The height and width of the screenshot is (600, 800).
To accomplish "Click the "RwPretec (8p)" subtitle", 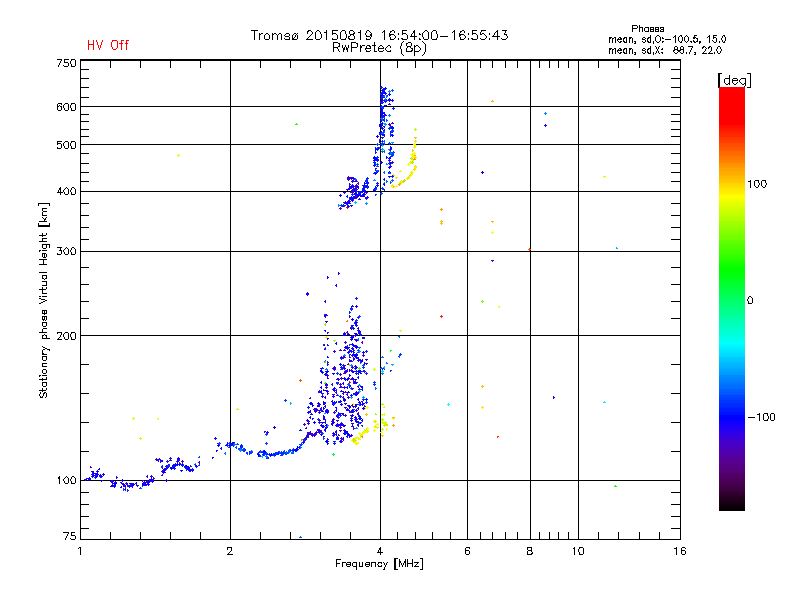I will click(x=379, y=48).
